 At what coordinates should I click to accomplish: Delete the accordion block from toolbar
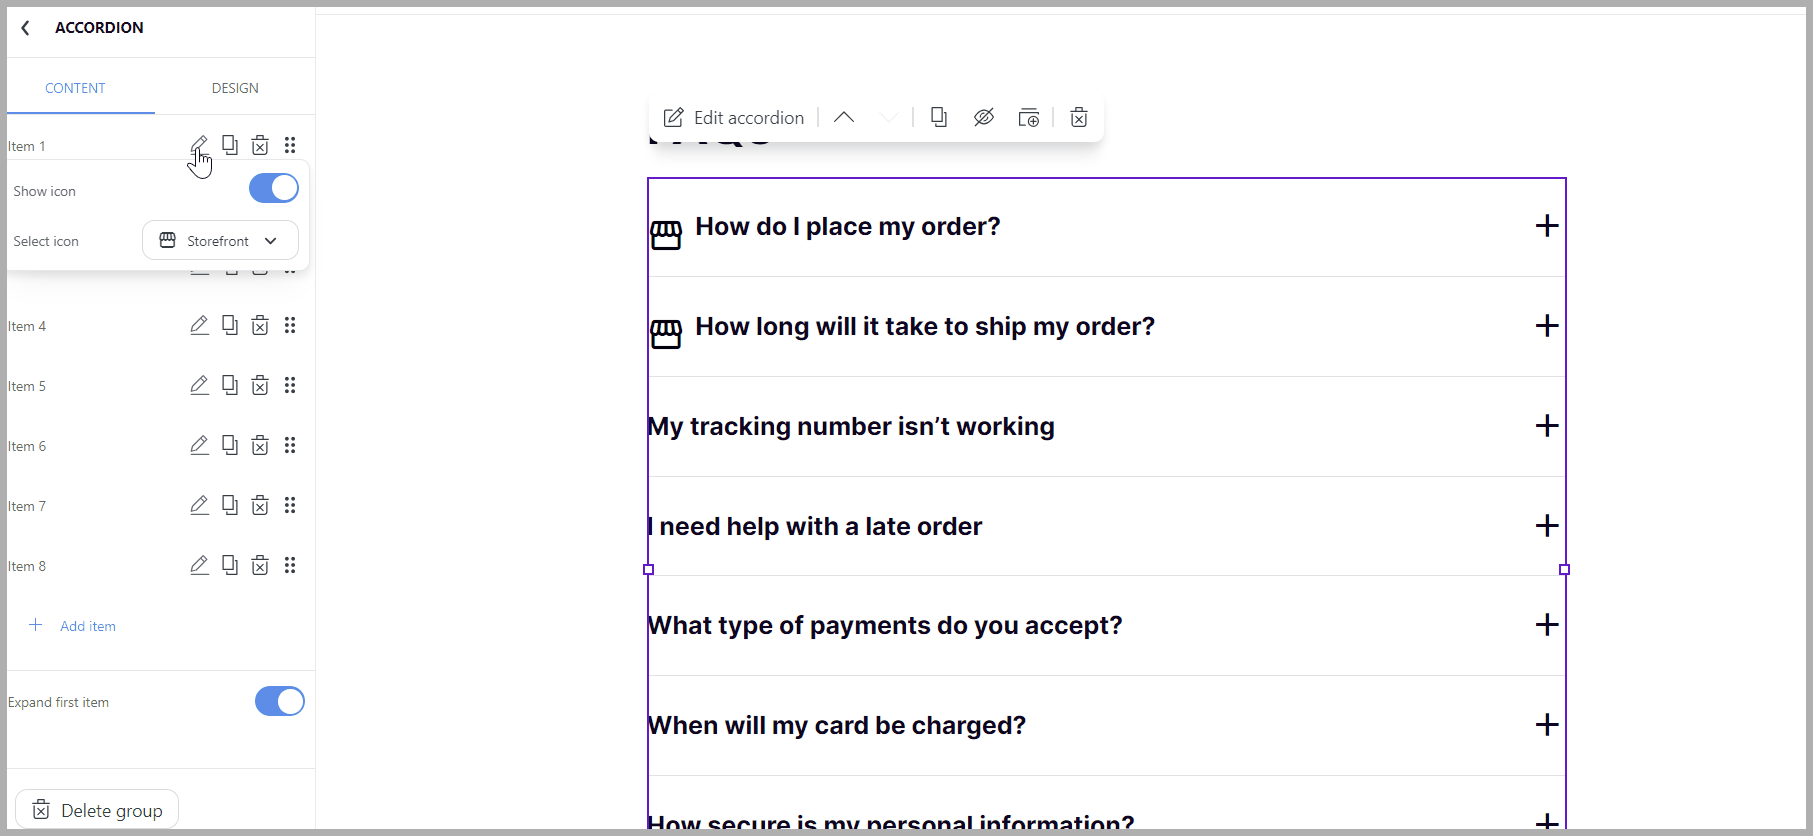(x=1079, y=118)
